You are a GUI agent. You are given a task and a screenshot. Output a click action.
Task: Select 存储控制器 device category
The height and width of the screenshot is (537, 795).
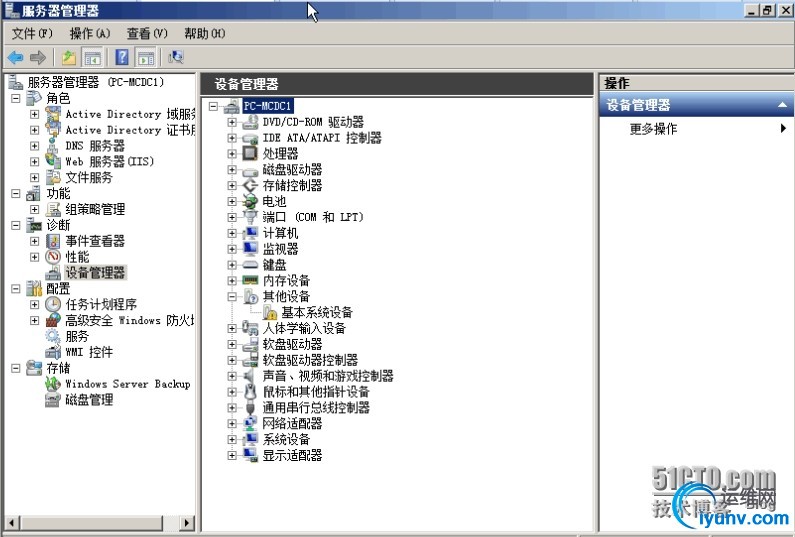(293, 186)
